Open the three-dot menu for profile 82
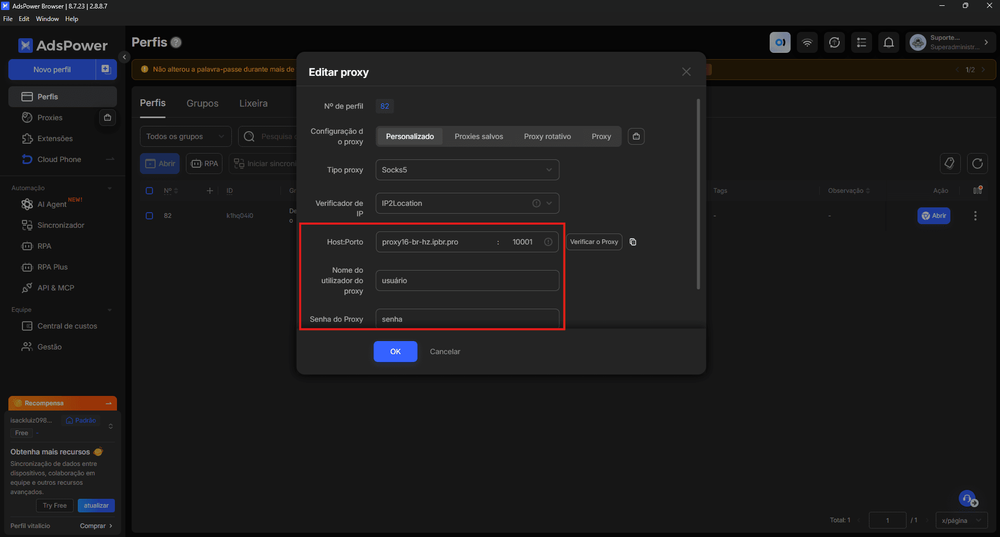 pos(975,216)
